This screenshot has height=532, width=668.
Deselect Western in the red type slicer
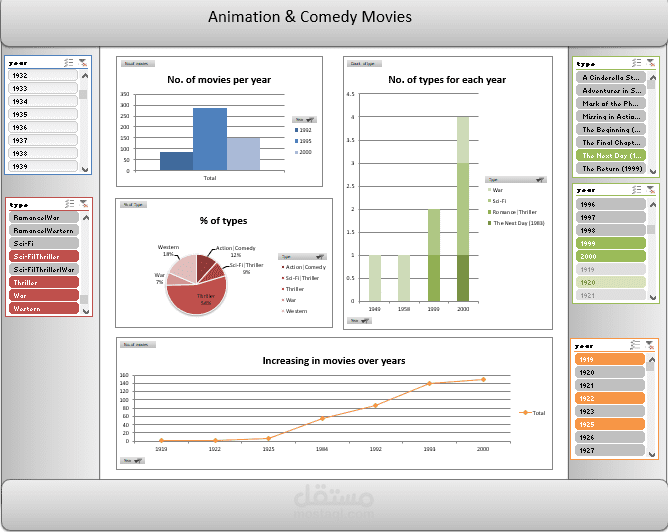click(x=44, y=308)
